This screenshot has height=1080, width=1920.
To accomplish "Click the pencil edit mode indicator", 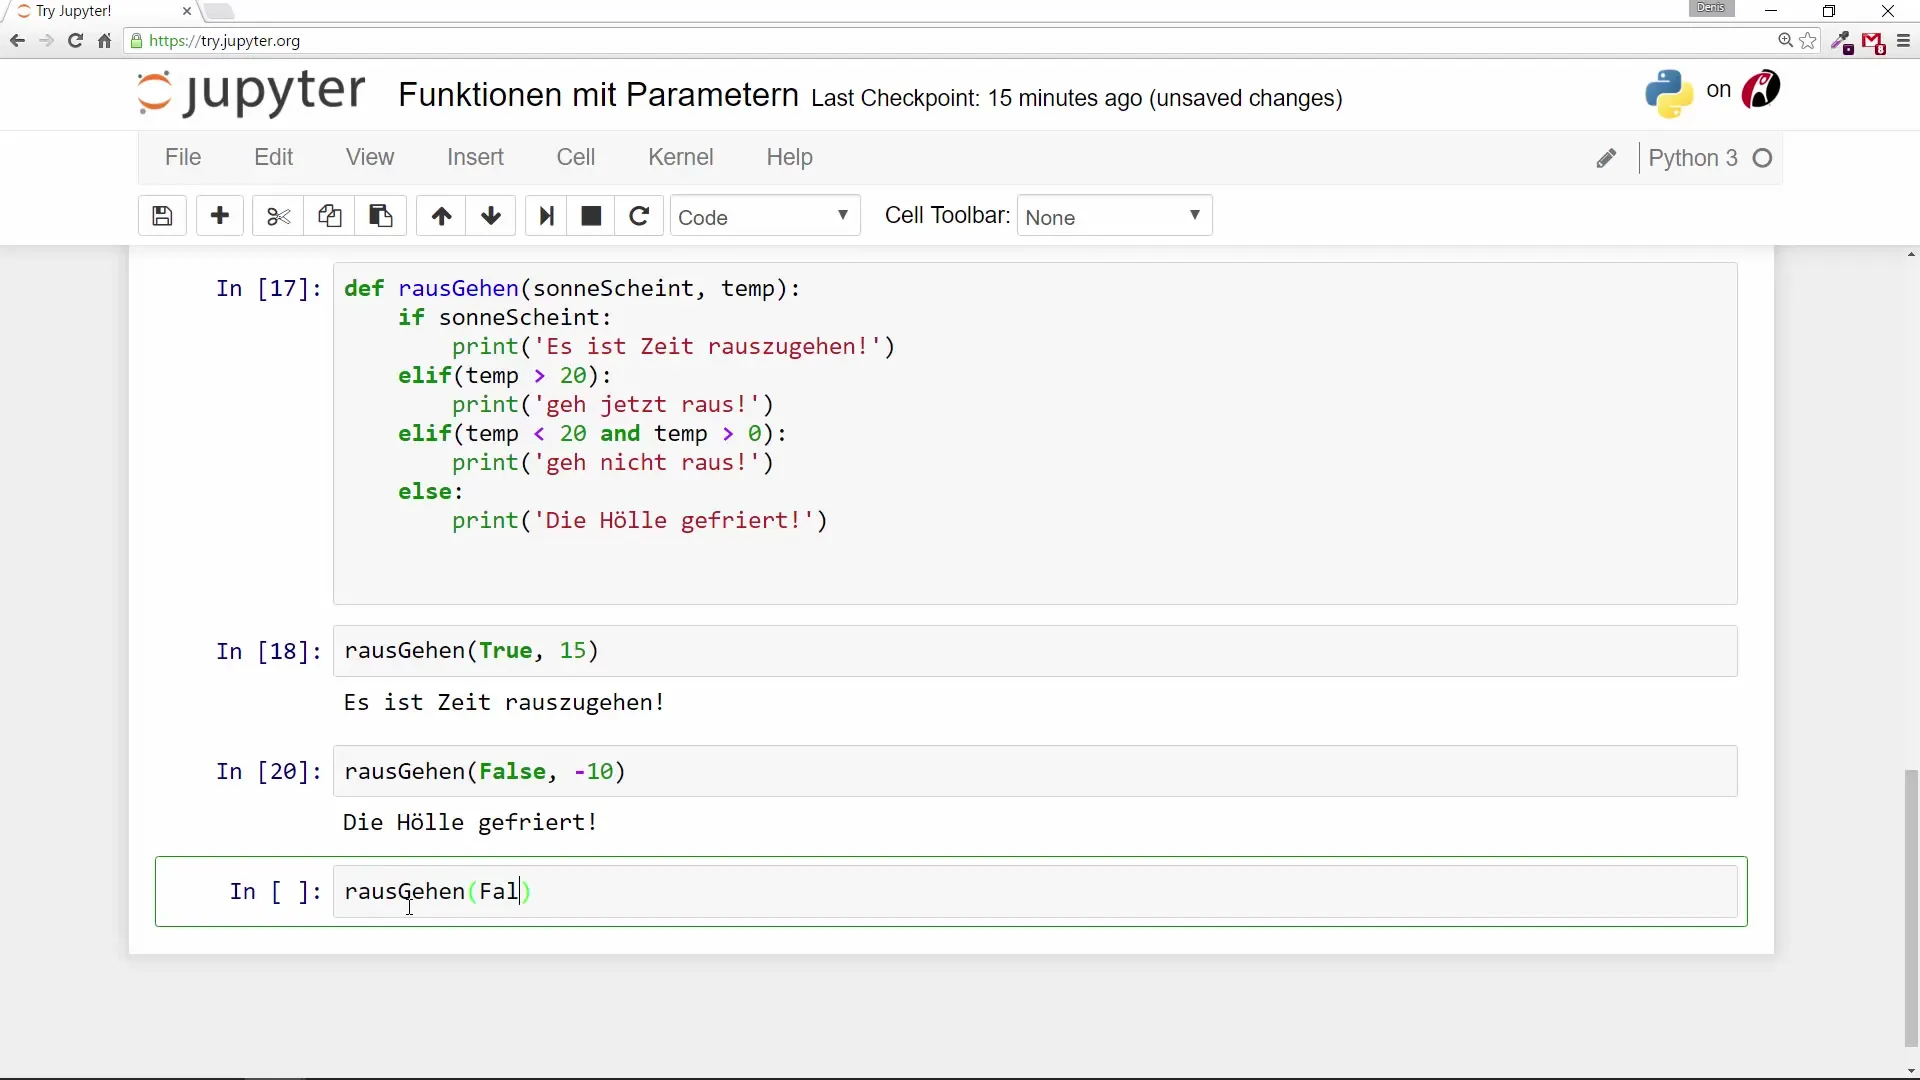I will pos(1606,158).
